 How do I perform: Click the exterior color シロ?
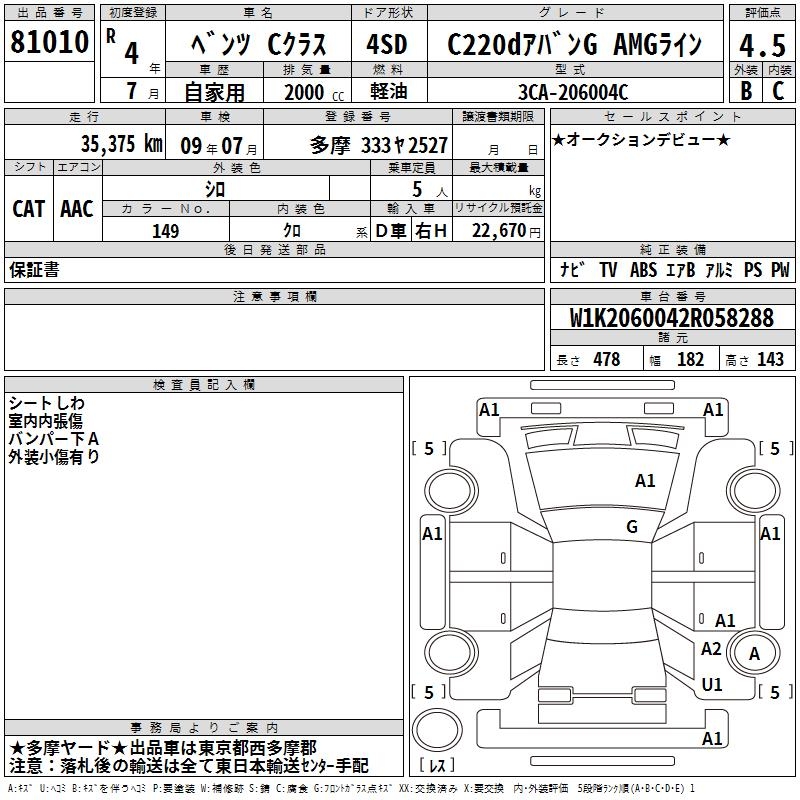click(215, 190)
